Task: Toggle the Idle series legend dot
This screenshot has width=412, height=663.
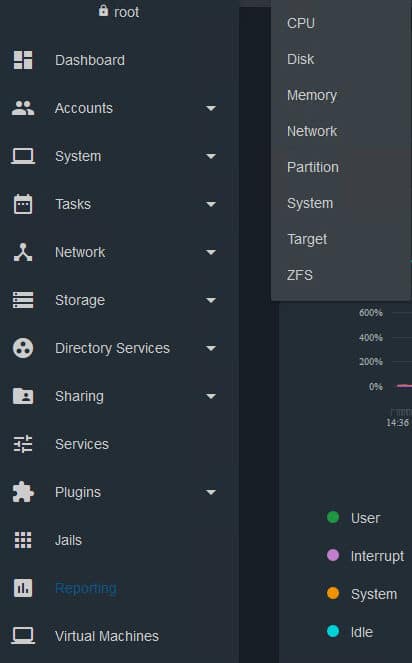Action: [x=333, y=631]
